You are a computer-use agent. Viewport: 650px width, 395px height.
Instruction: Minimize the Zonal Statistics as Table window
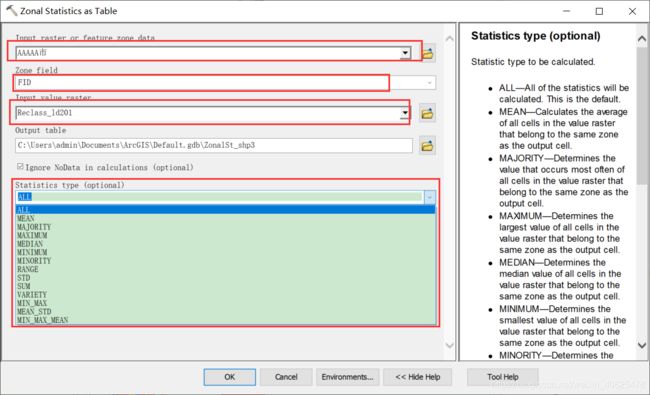[567, 11]
